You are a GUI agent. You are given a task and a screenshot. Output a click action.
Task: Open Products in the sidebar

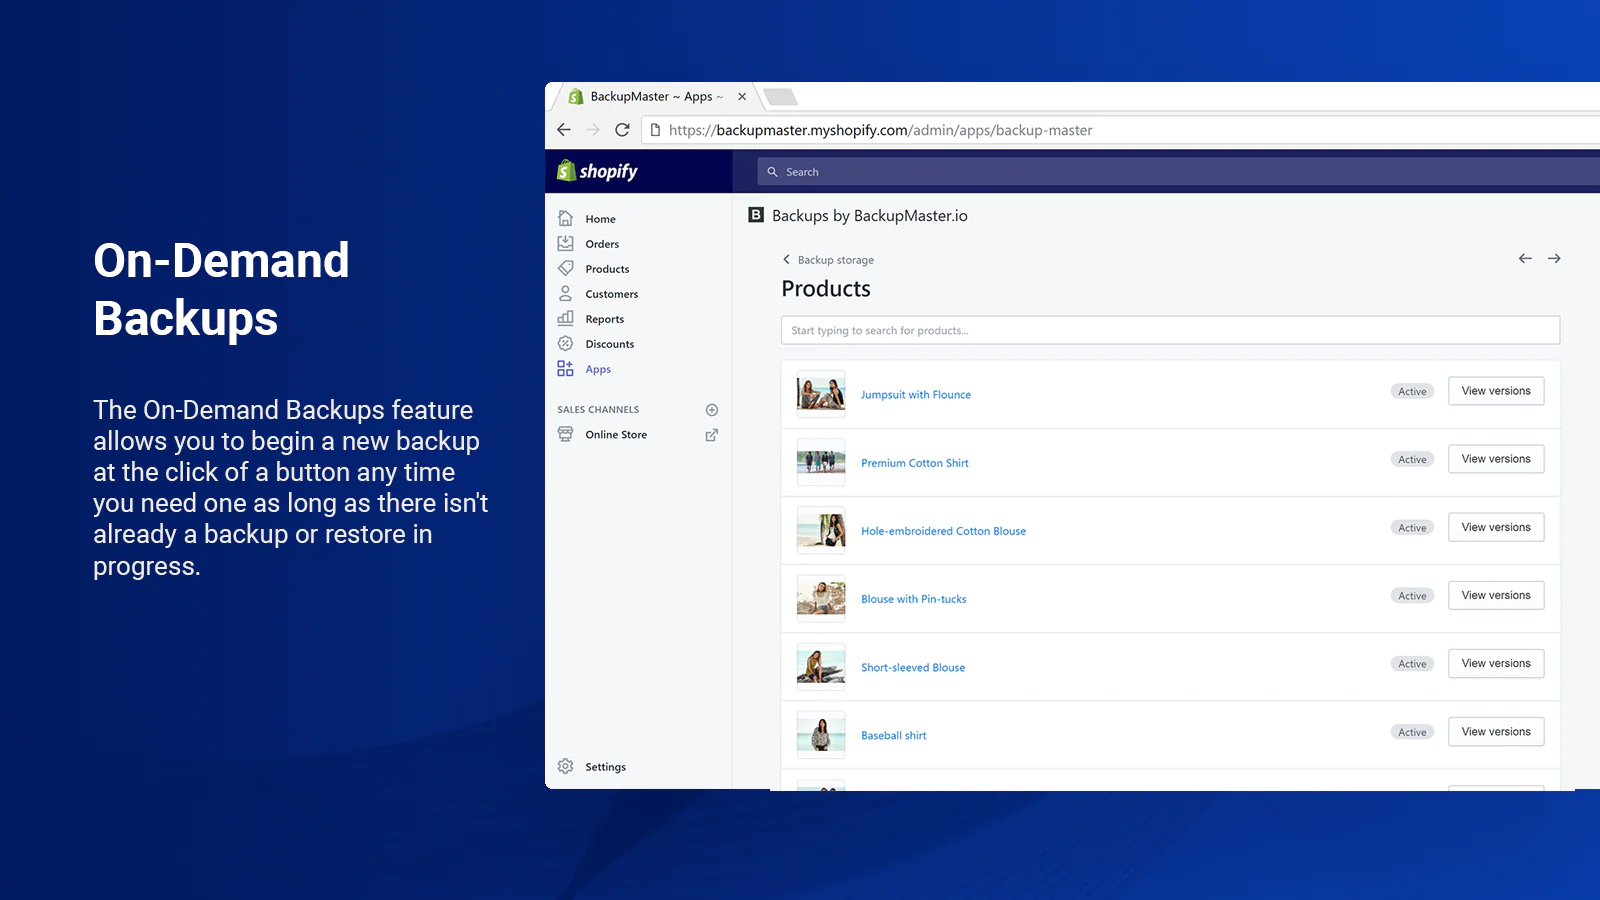click(607, 269)
